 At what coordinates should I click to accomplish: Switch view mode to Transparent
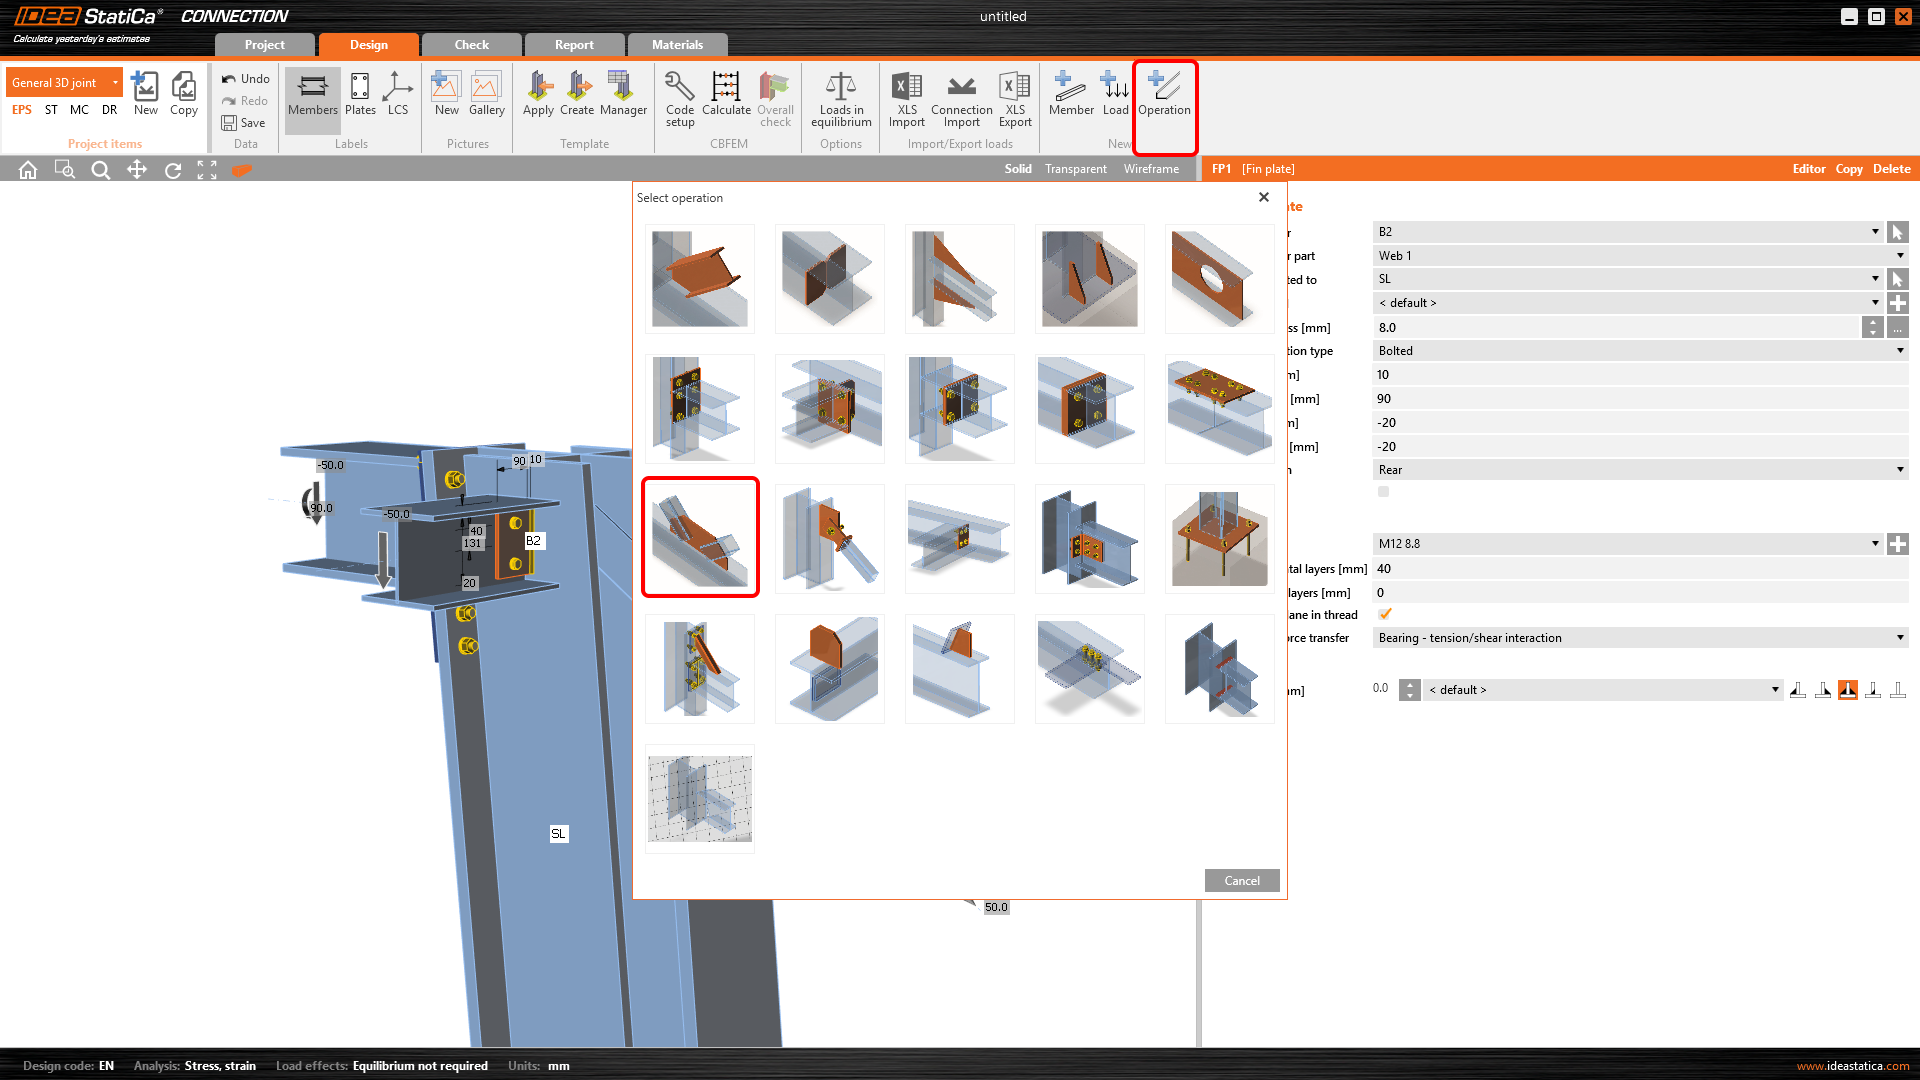click(1075, 169)
